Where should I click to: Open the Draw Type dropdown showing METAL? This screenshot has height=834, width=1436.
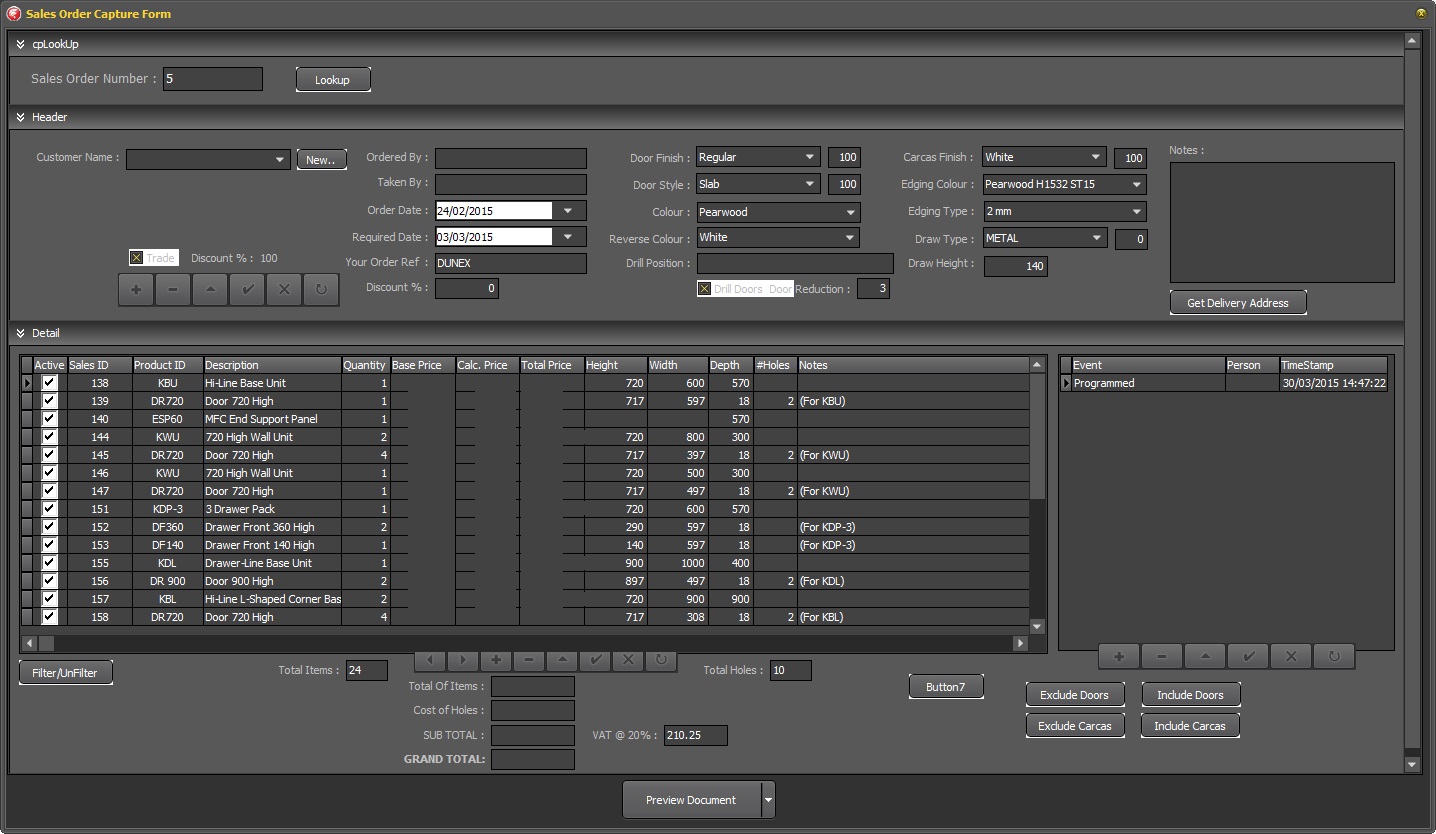1096,238
